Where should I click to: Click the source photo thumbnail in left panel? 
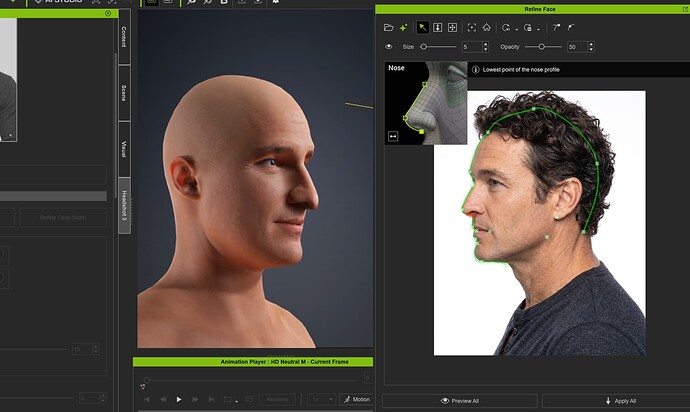(8, 79)
